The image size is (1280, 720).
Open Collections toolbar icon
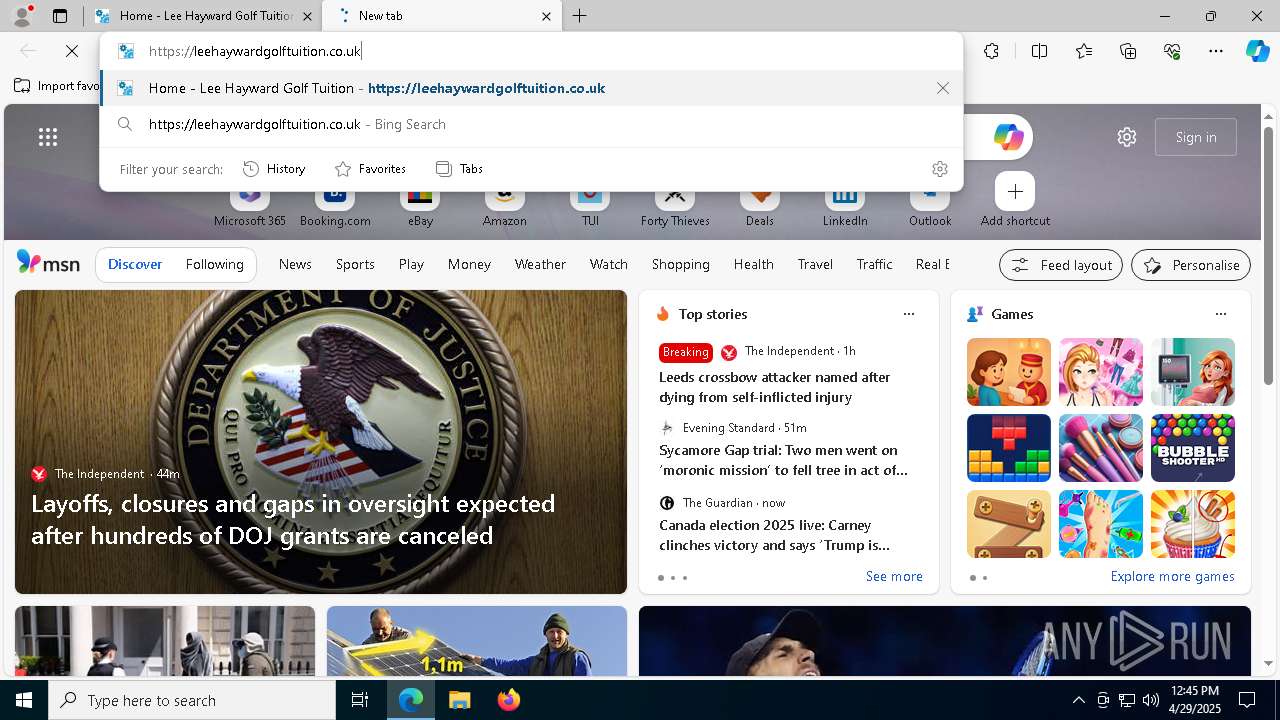[1128, 51]
